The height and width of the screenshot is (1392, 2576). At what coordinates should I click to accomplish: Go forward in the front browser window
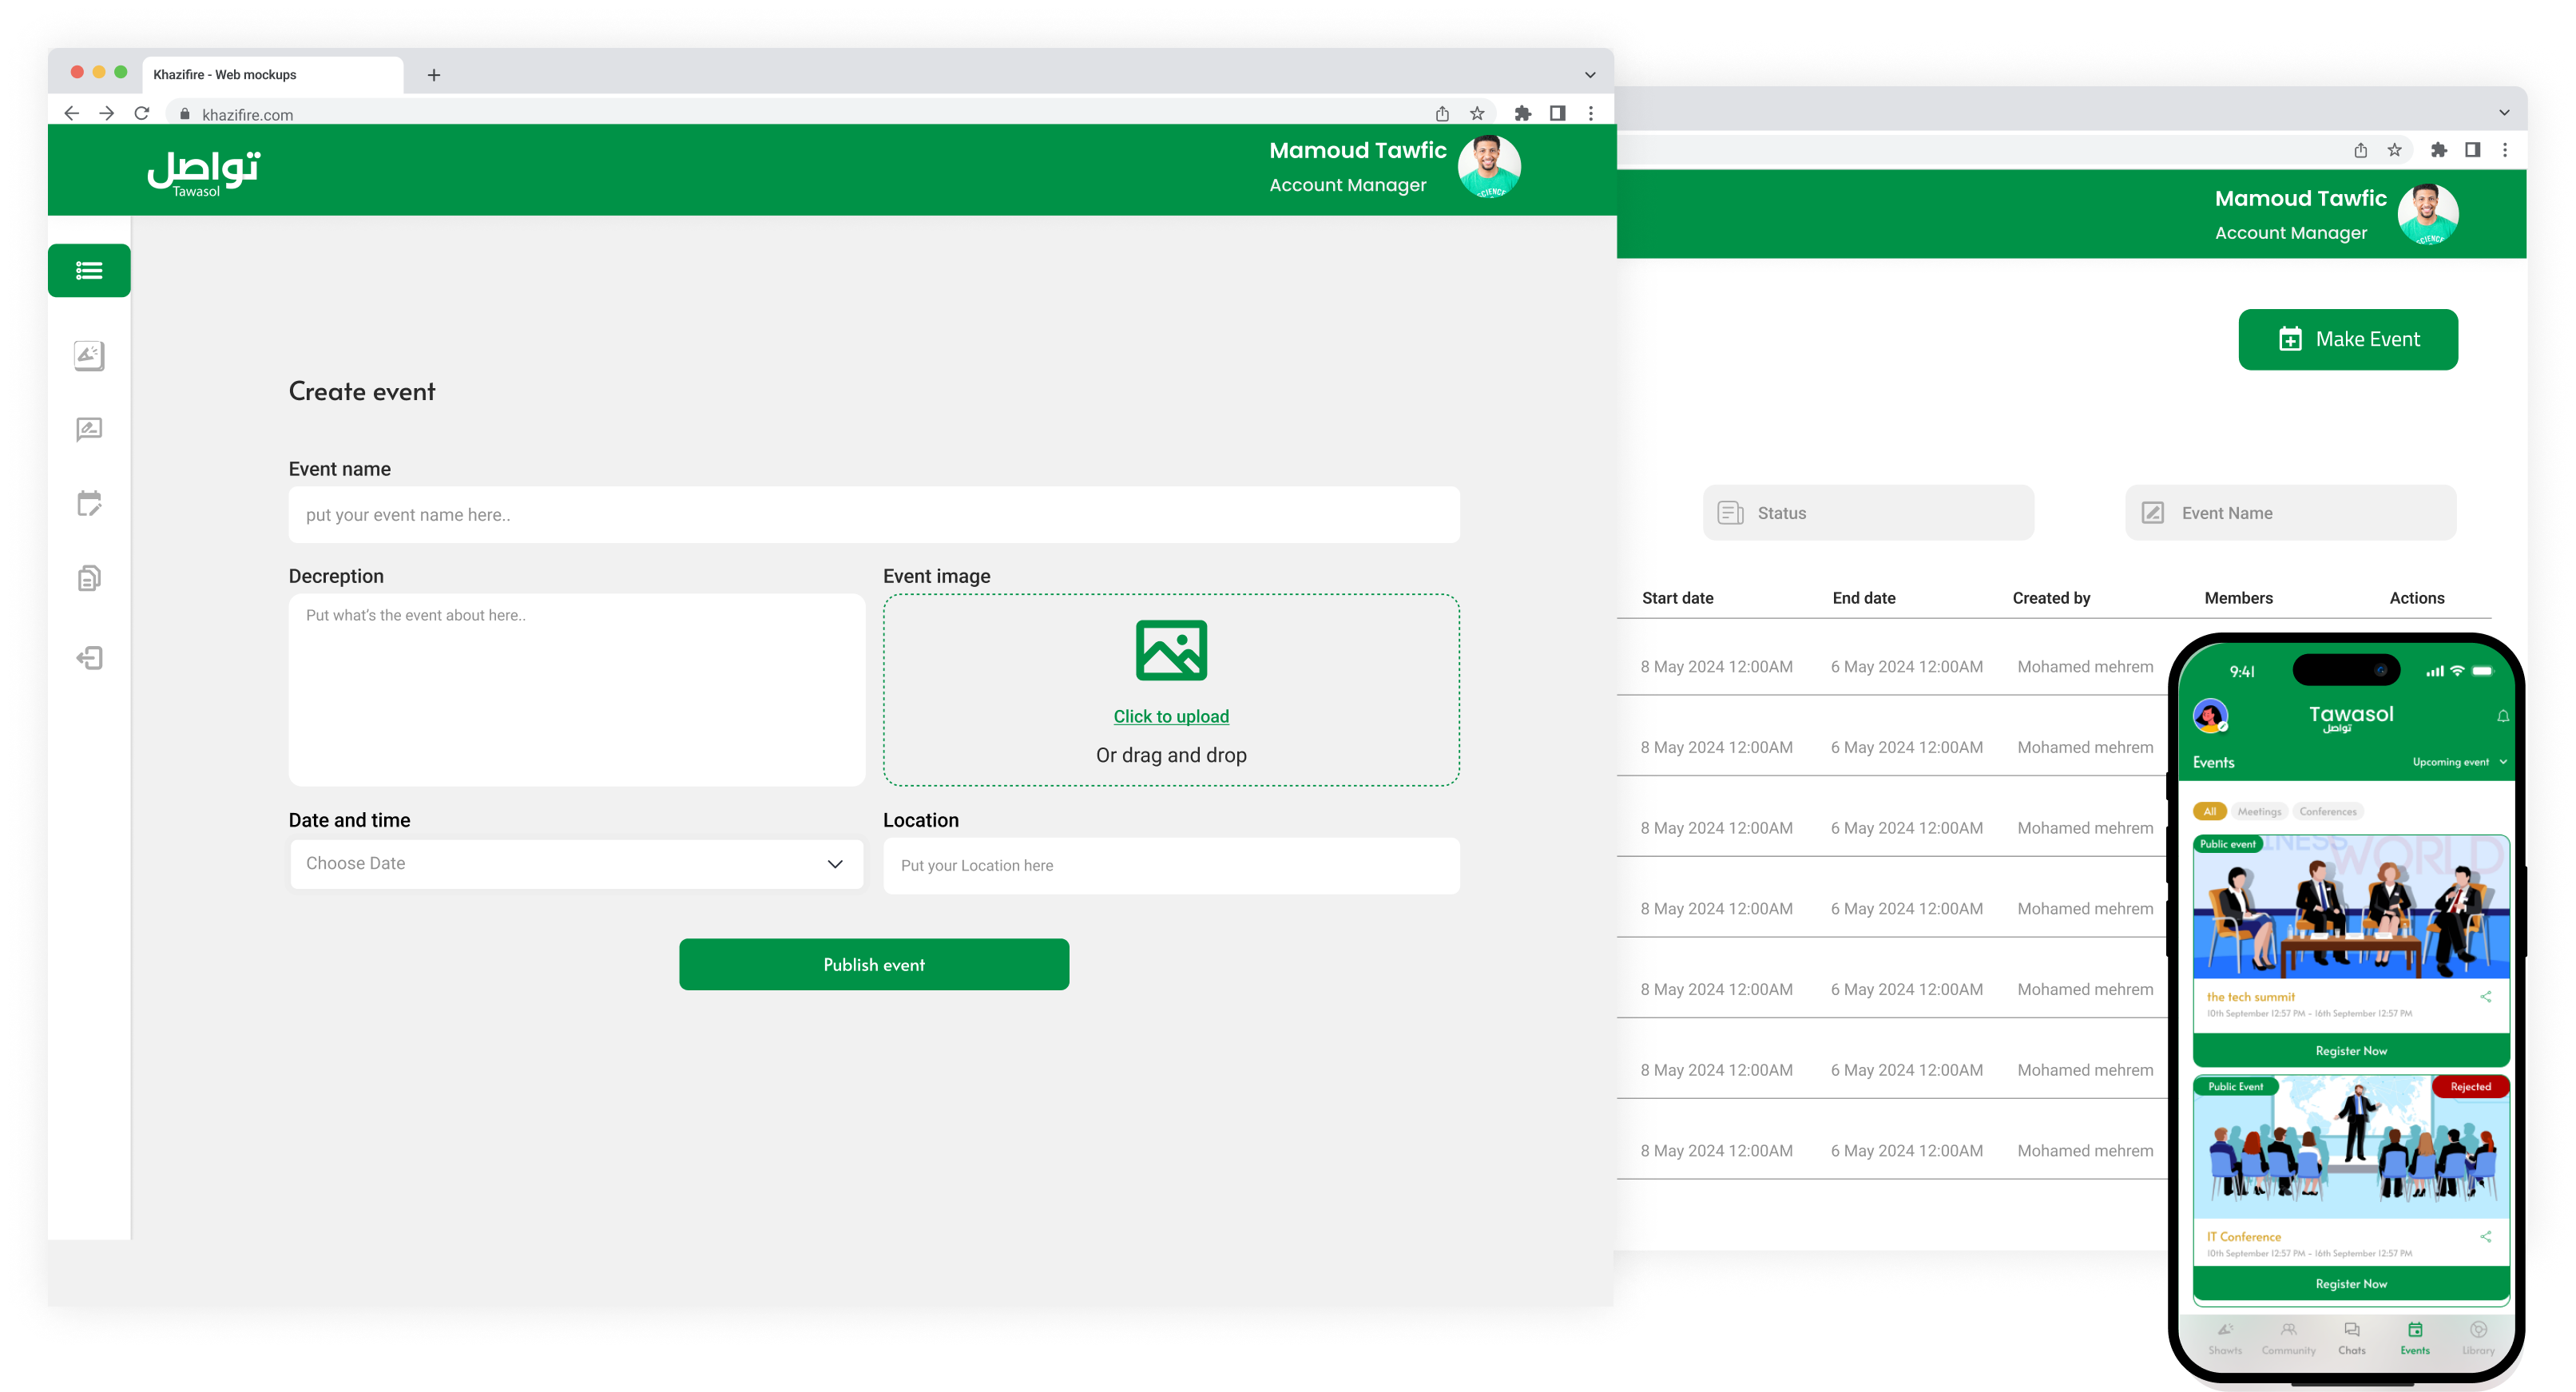106,113
